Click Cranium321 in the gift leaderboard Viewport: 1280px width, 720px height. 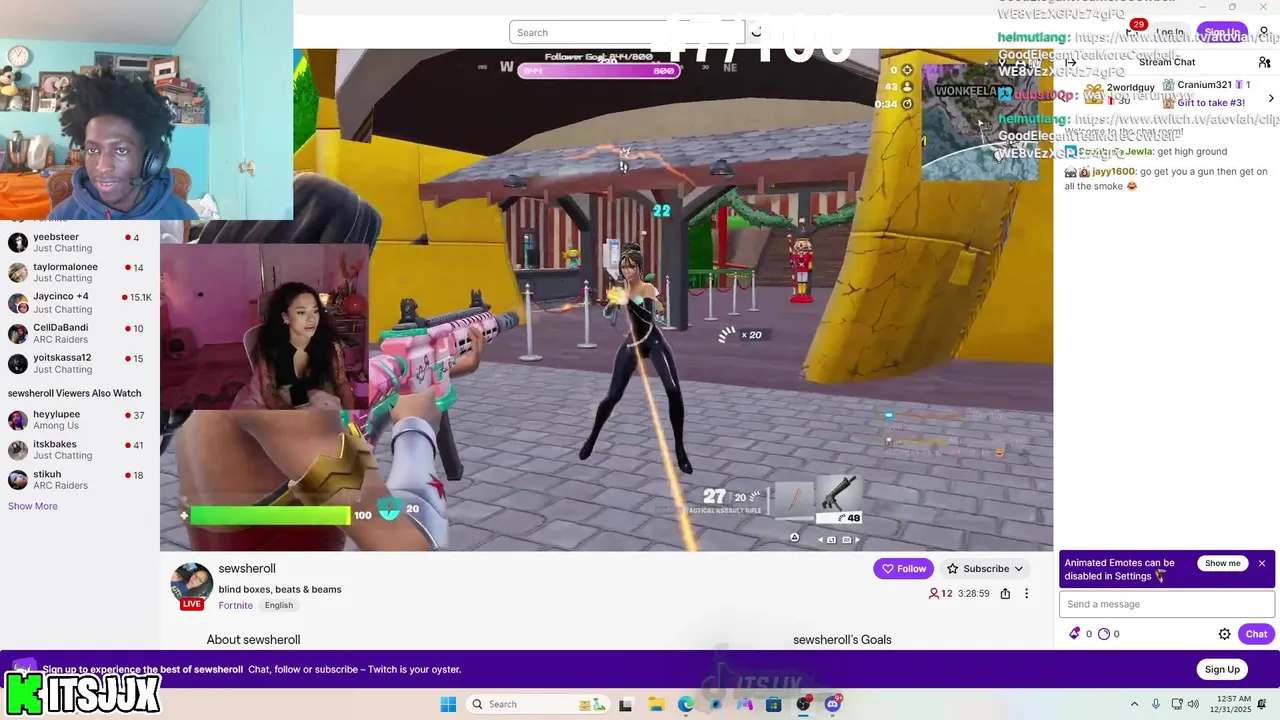1204,85
